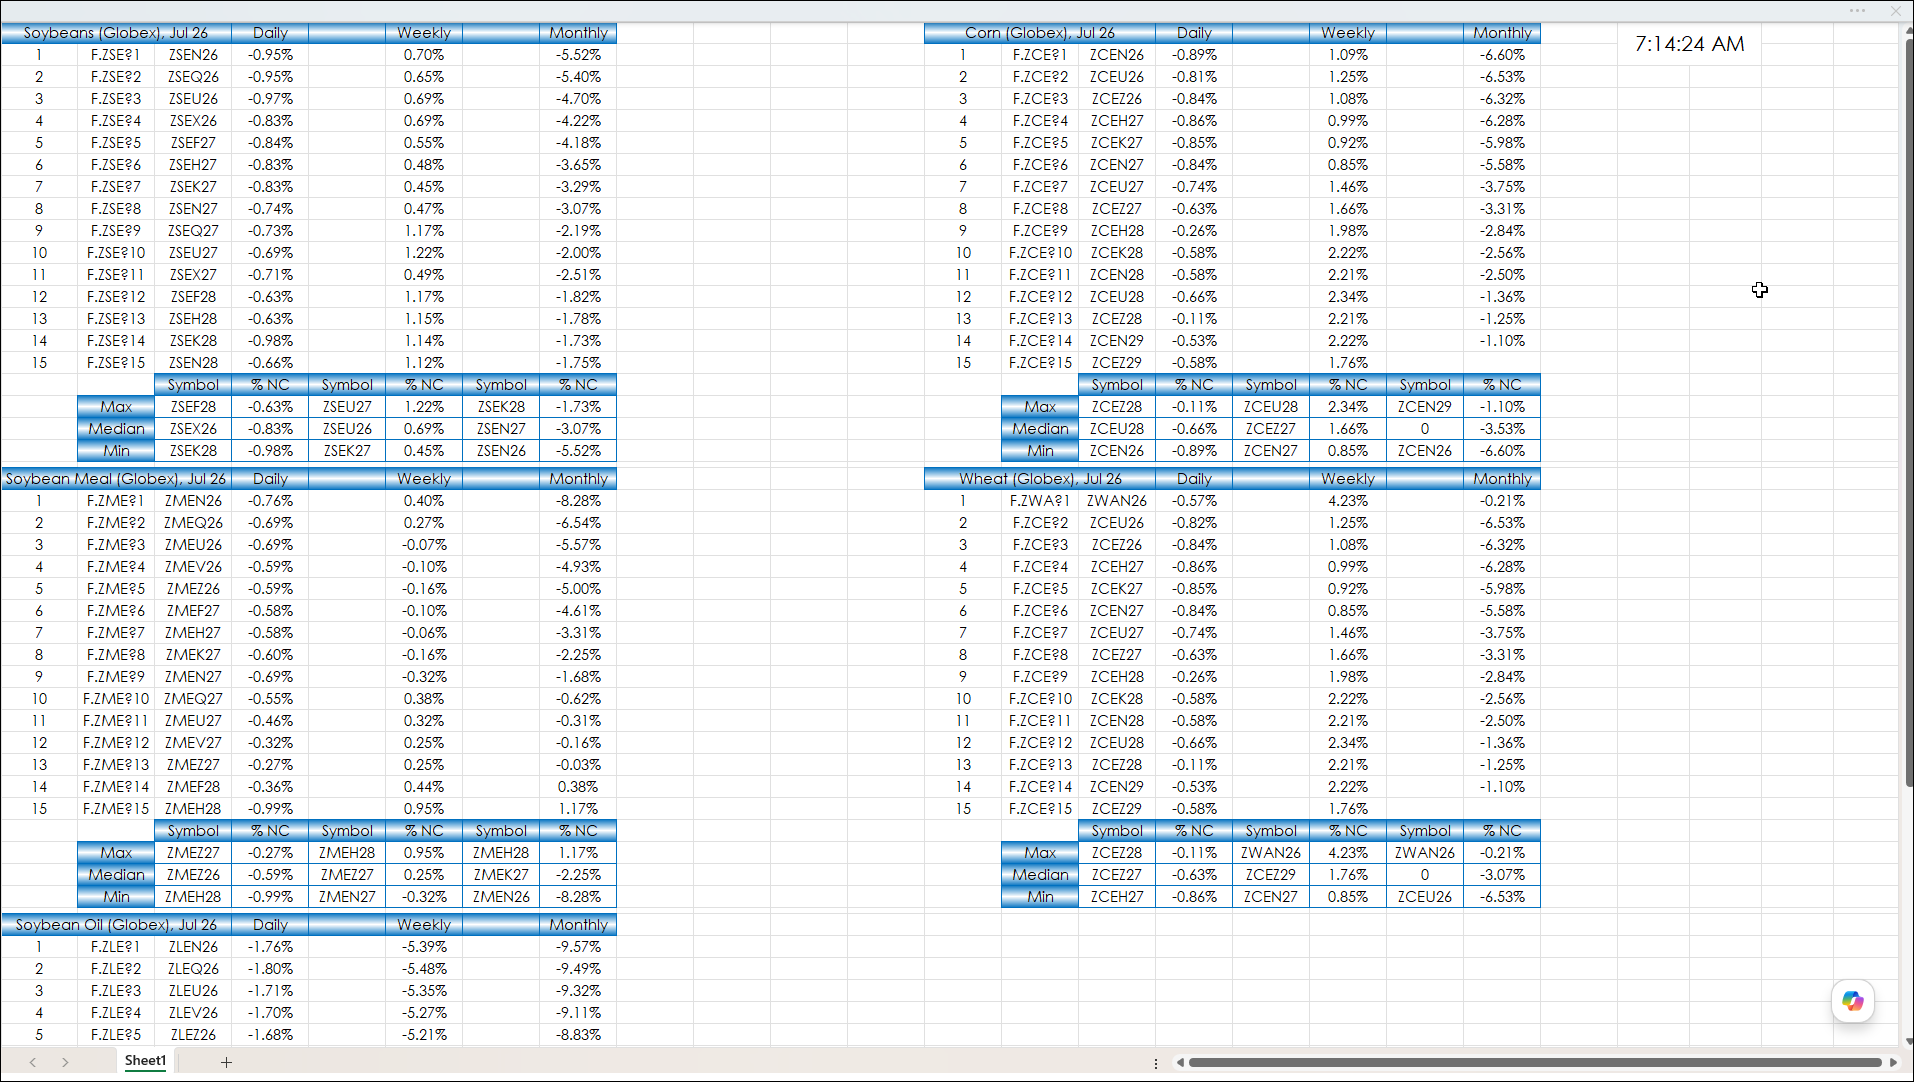Click horizontal scrollbar left arrow
Image resolution: width=1914 pixels, height=1082 pixels.
[1180, 1063]
